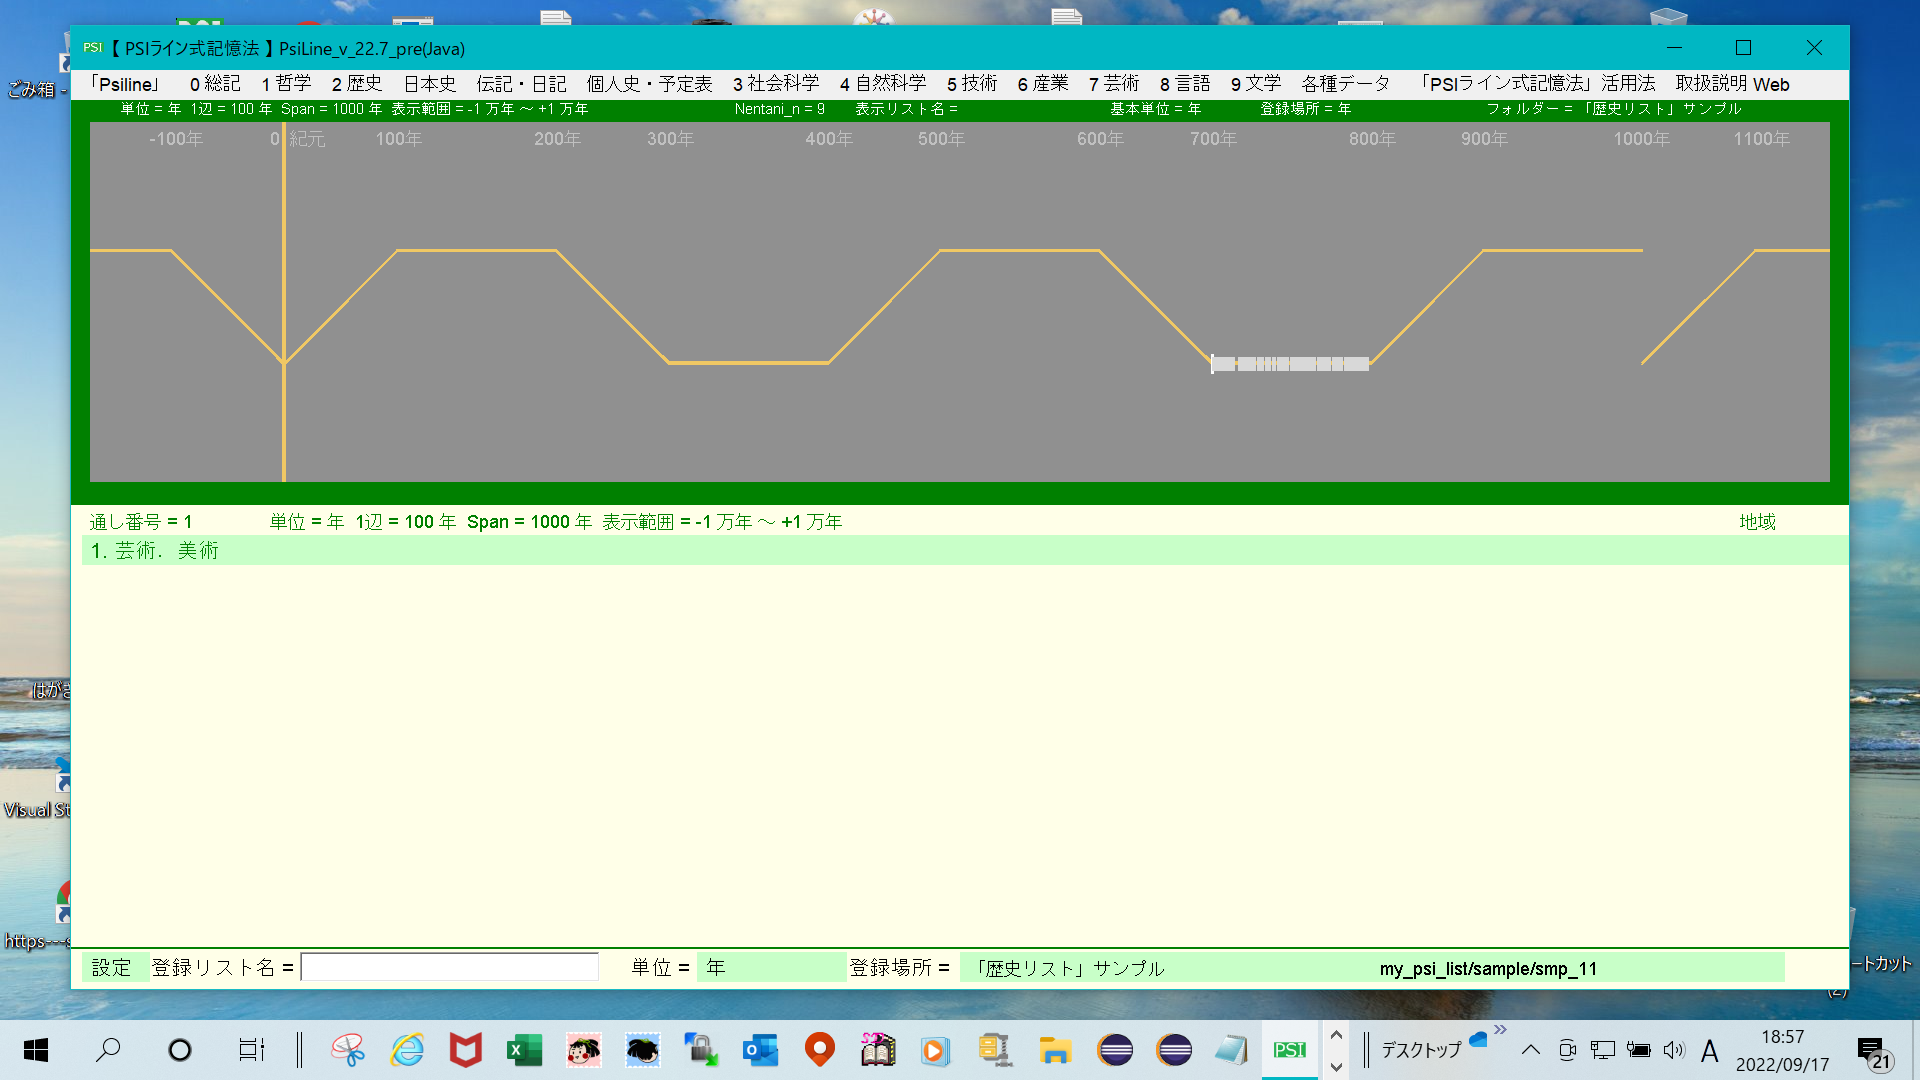Viewport: 1920px width, 1080px height.
Task: Open 「PSIライン式記憶法」活用法 menu
Action: coord(1537,84)
